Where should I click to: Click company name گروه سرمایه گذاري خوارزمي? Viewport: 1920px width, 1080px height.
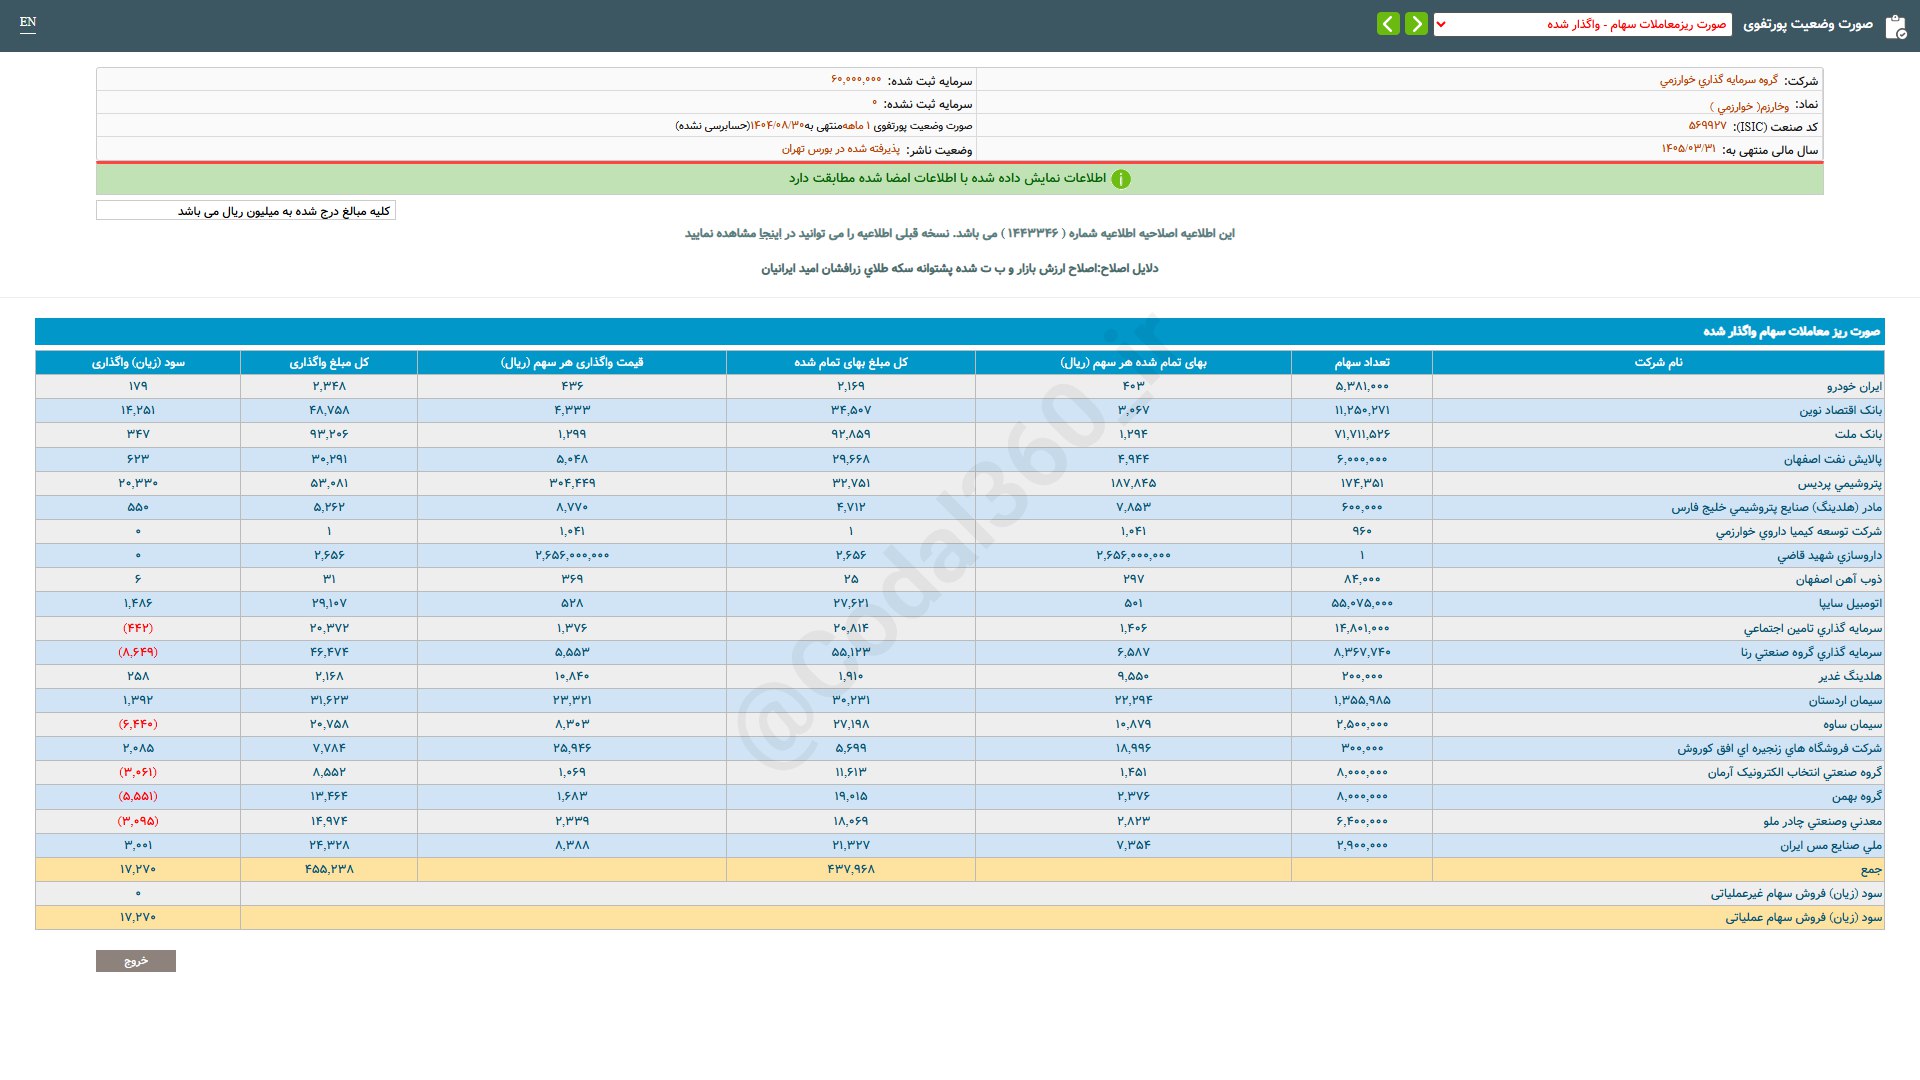point(1718,80)
